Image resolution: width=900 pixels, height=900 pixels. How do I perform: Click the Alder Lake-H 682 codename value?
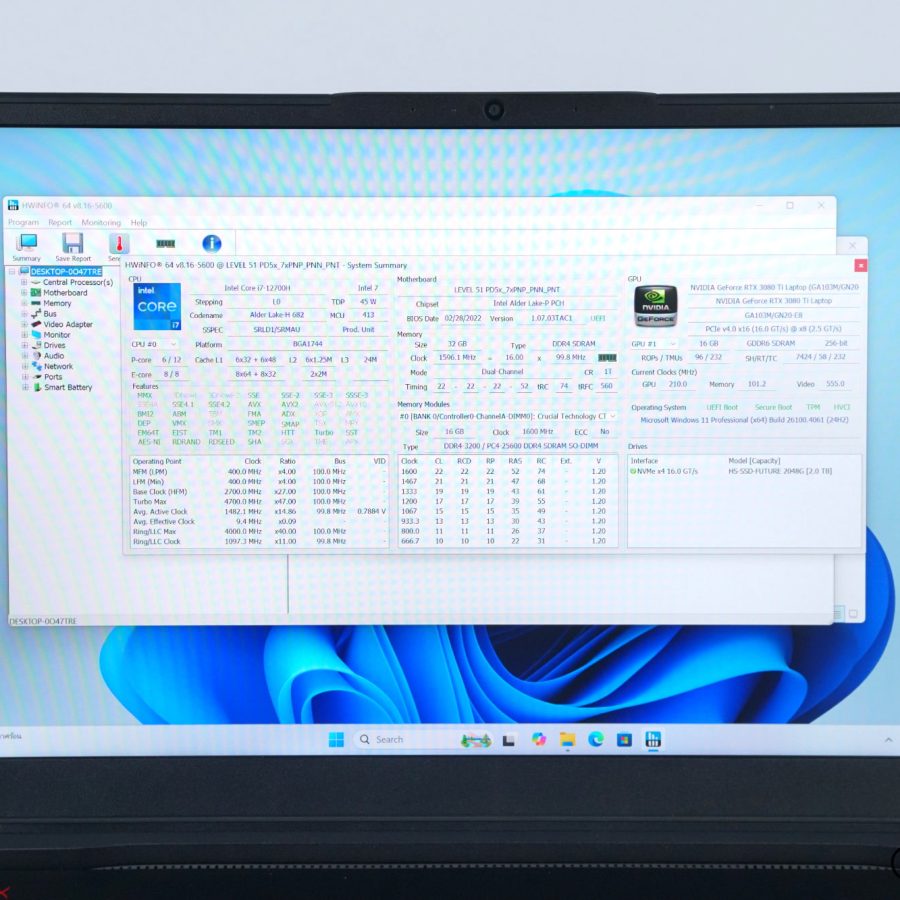pyautogui.click(x=277, y=315)
